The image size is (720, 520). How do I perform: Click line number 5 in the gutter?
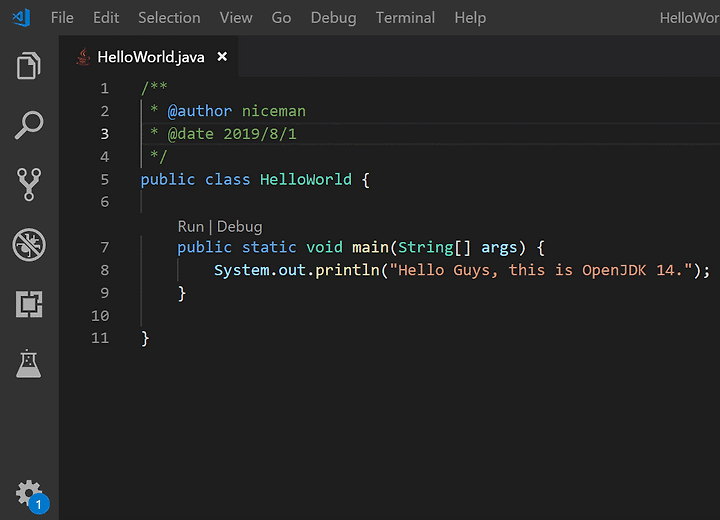coord(105,179)
